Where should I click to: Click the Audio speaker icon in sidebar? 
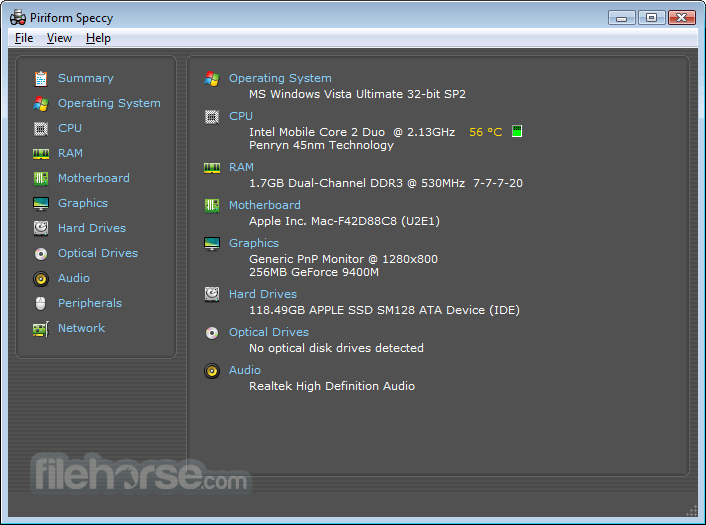(x=41, y=279)
